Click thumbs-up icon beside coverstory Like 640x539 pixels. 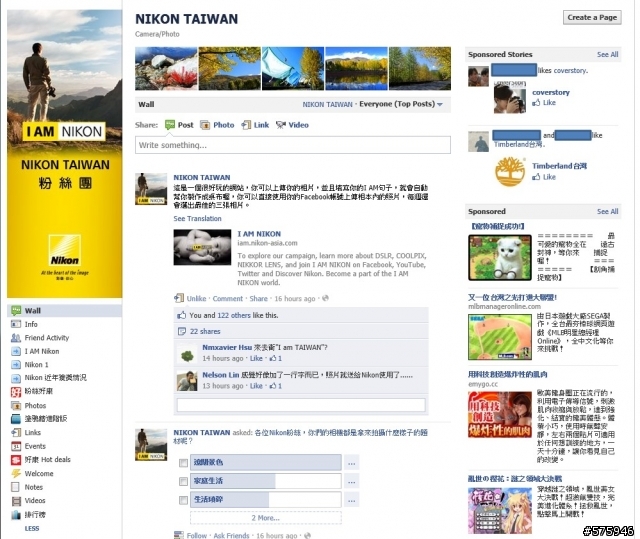(x=536, y=103)
